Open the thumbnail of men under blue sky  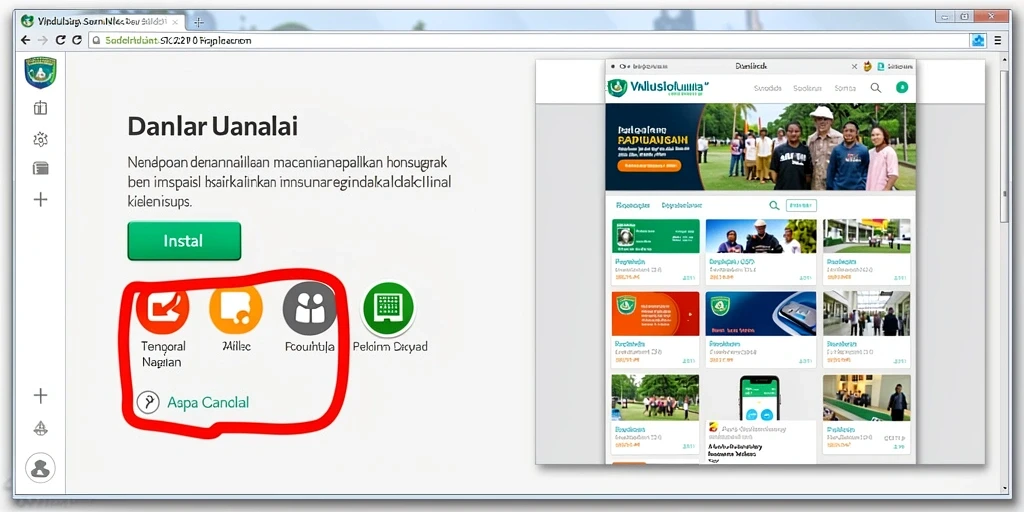(761, 236)
